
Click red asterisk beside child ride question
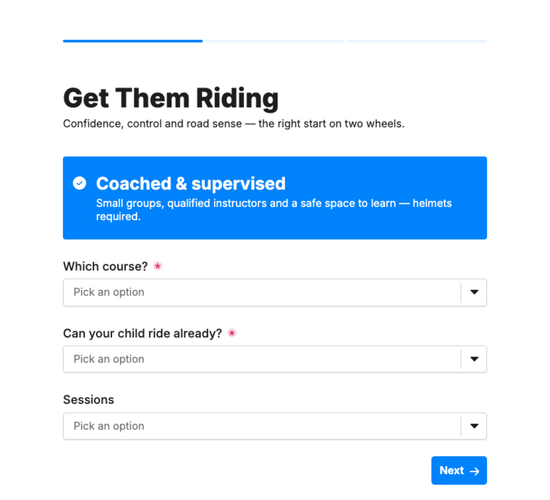[x=232, y=333]
